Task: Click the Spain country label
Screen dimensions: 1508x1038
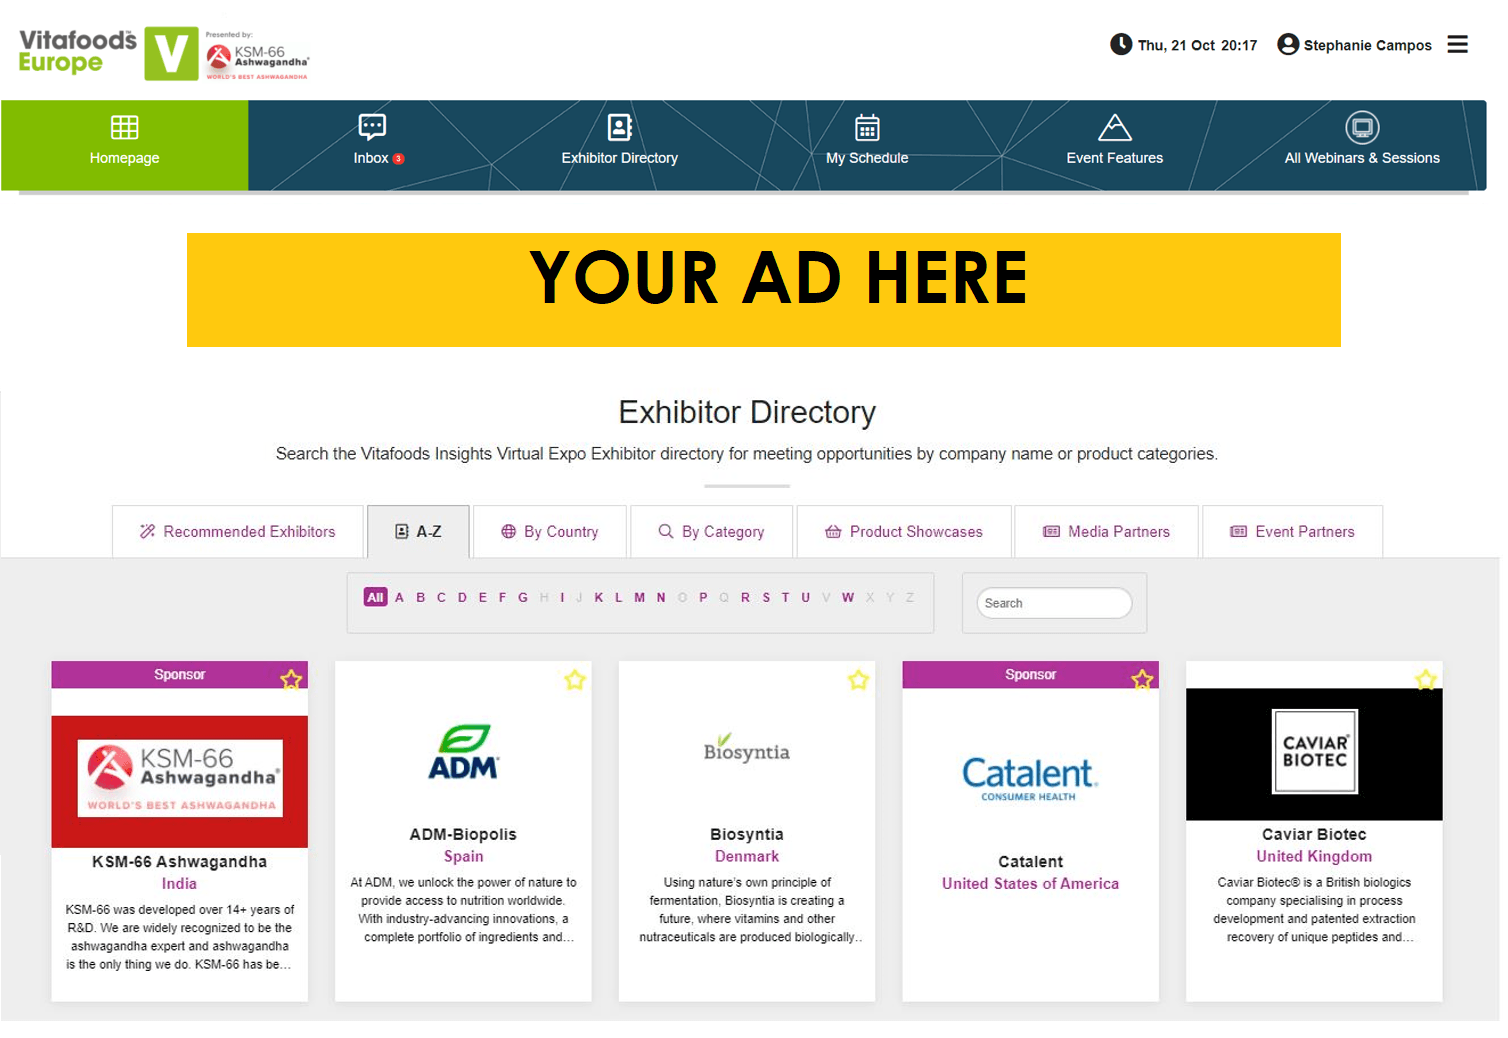Action: 463,856
